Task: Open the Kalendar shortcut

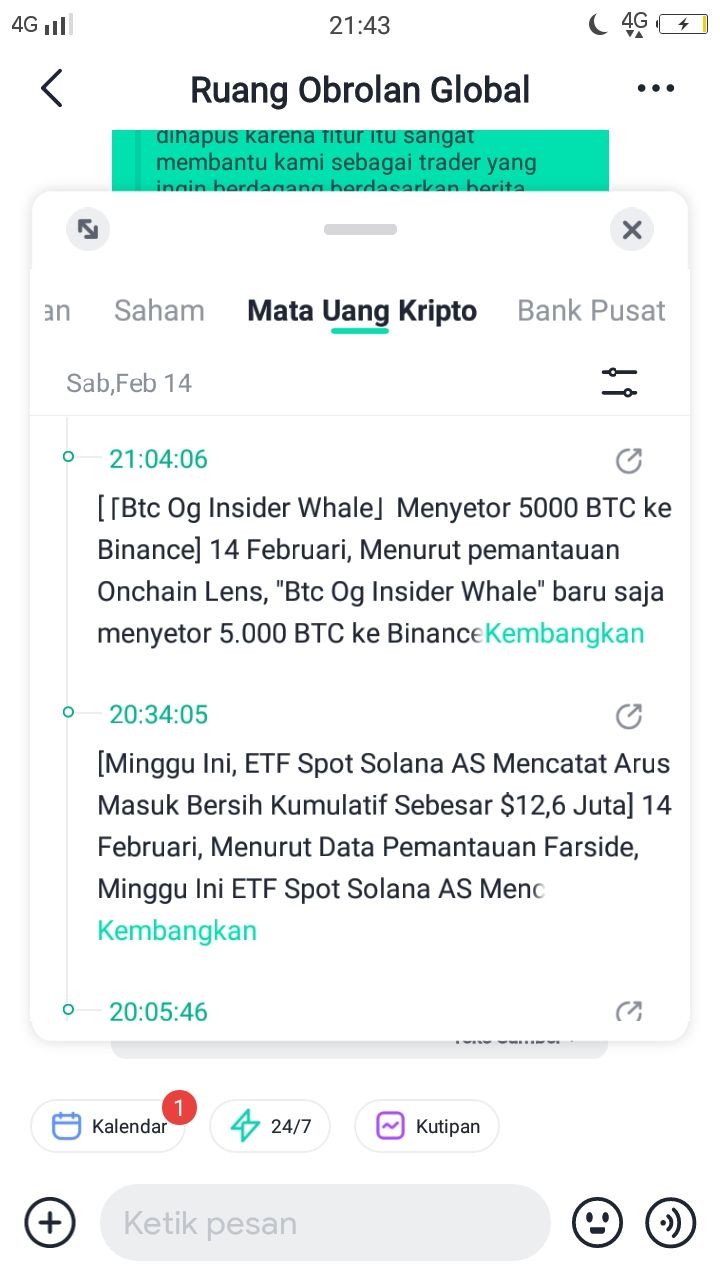Action: (108, 1126)
